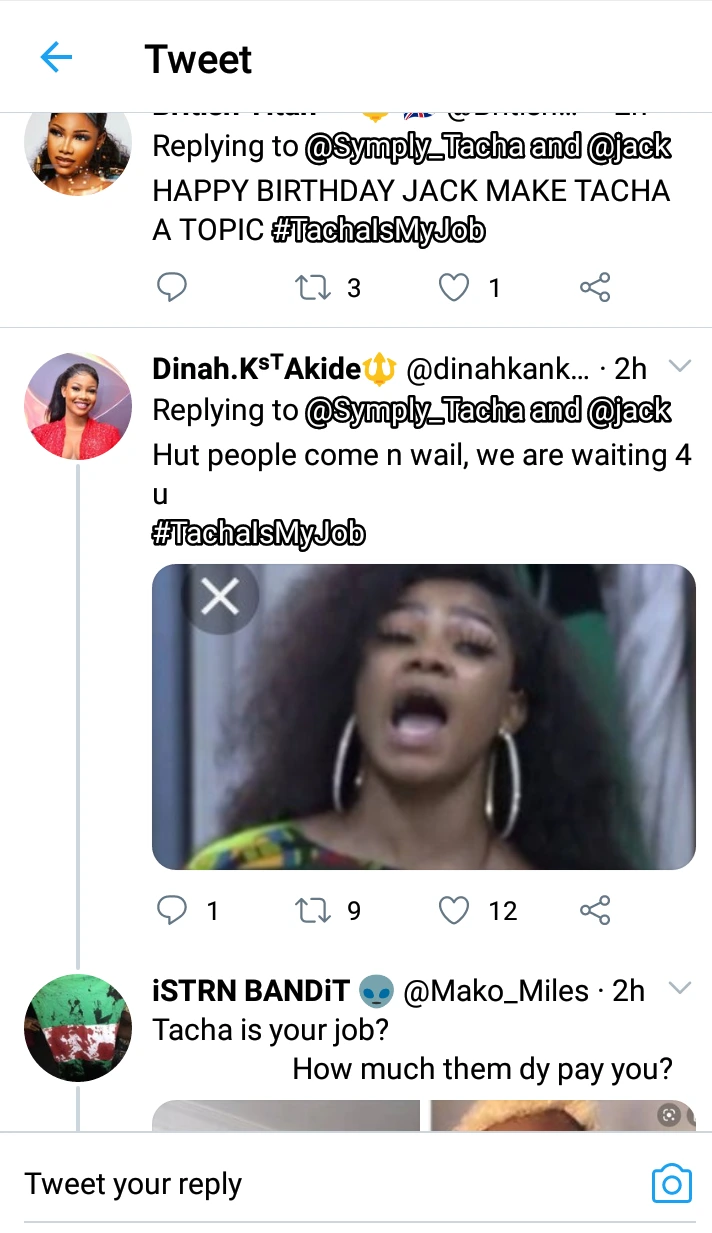This screenshot has height=1233, width=712.
Task: Open #TachaIsMyJob hashtag in Dinah's tweet
Action: pos(258,535)
